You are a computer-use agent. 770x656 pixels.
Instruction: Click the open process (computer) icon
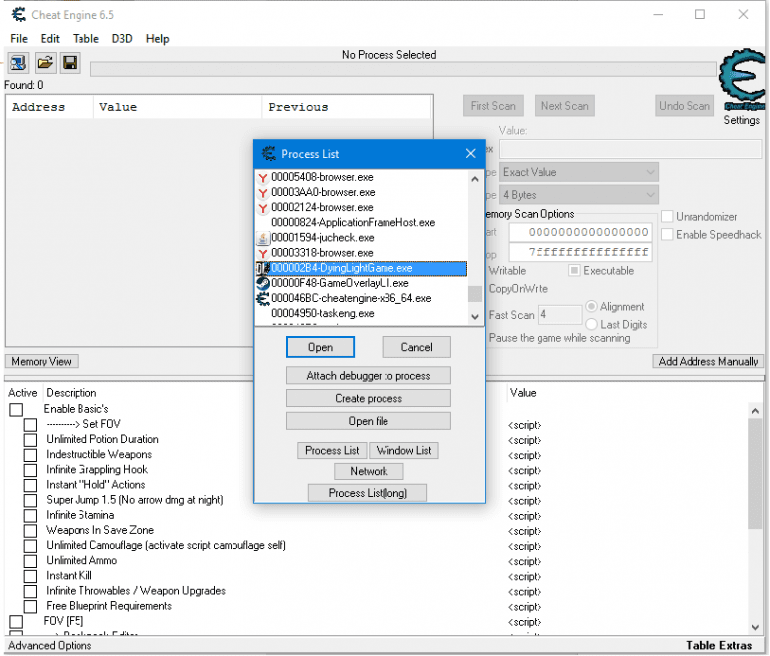click(18, 63)
